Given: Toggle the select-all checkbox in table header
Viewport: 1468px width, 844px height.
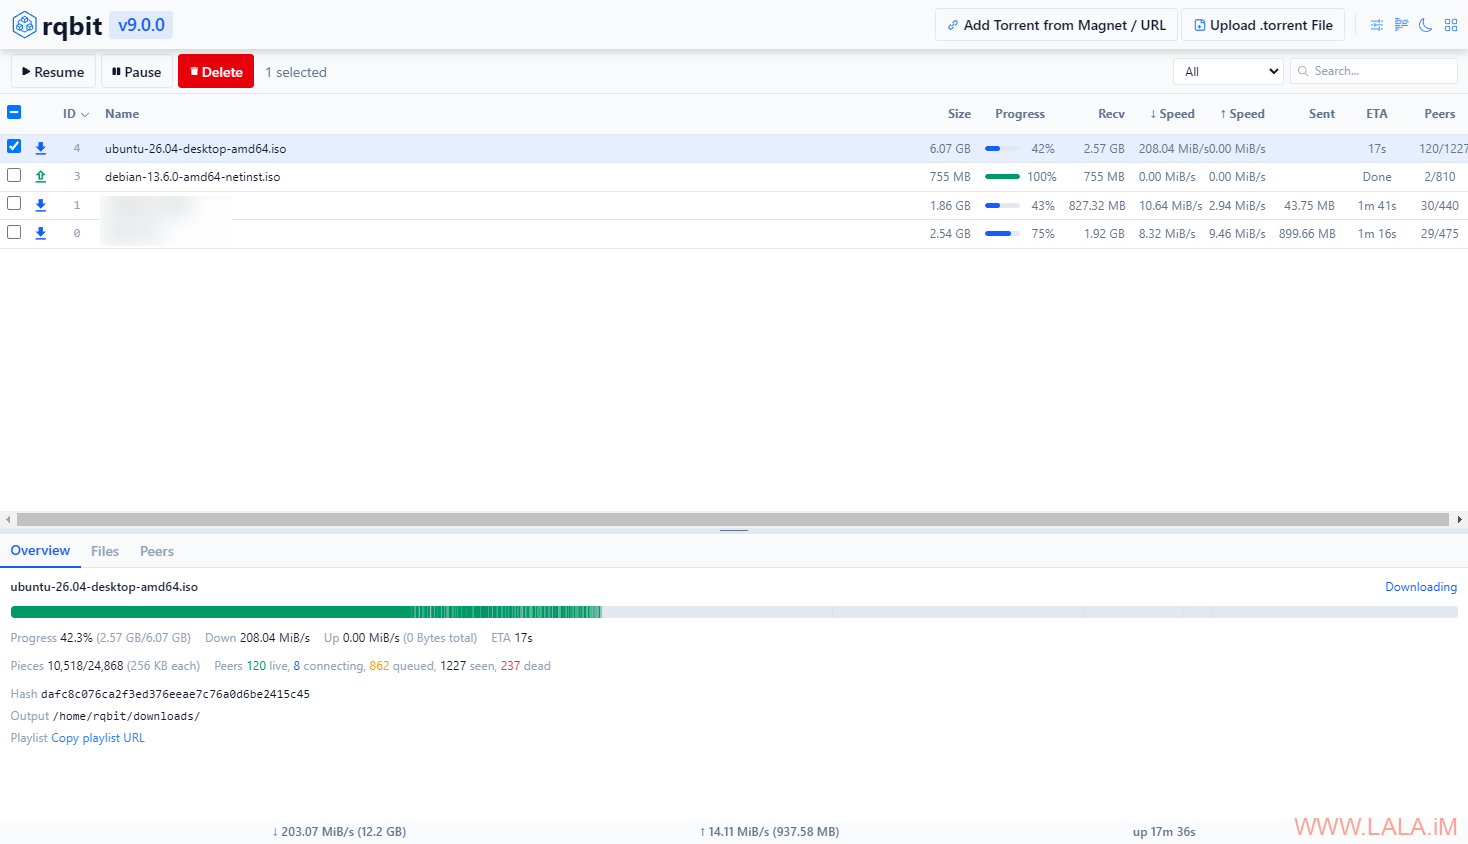Looking at the screenshot, I should [14, 112].
